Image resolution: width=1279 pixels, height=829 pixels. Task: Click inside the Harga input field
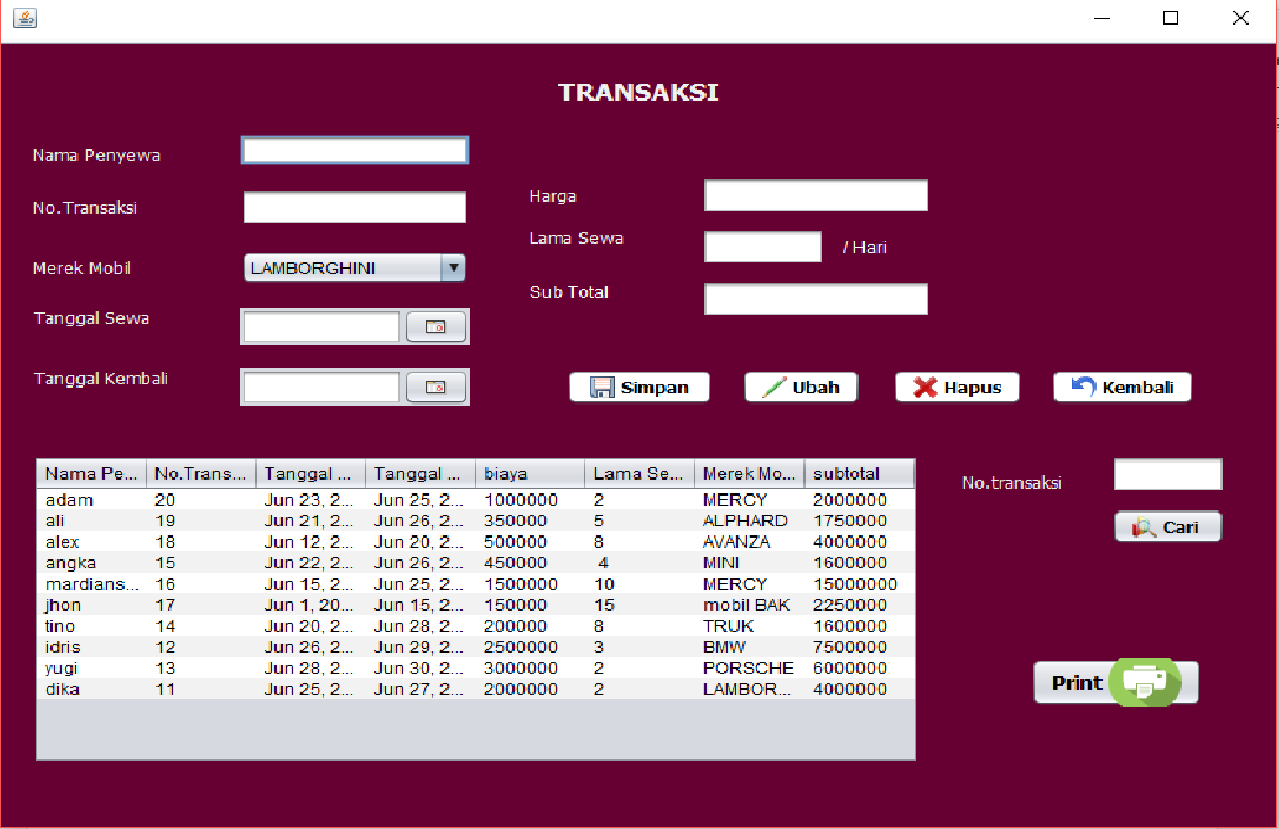(x=815, y=194)
